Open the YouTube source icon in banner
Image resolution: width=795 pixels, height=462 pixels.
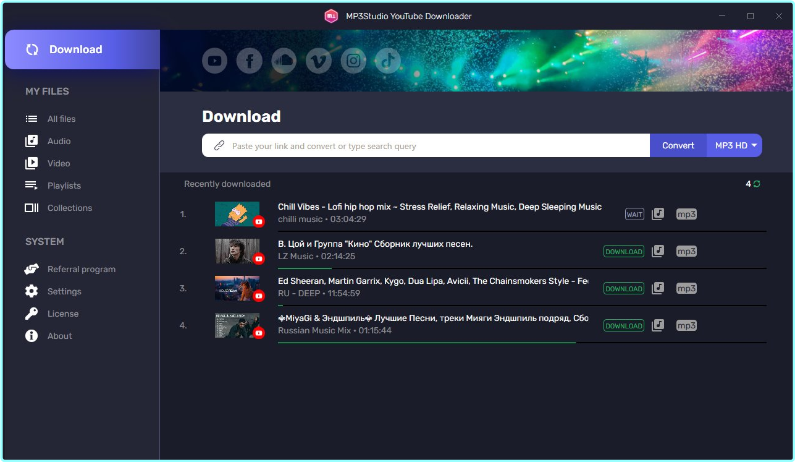(x=214, y=61)
